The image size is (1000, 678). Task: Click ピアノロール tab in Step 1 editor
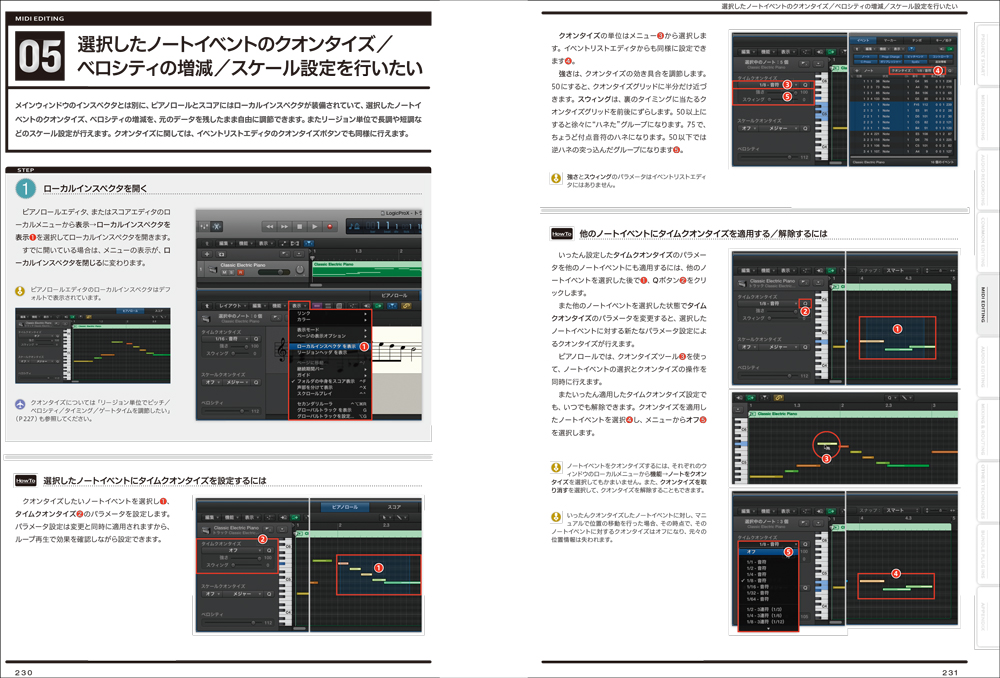click(x=394, y=295)
